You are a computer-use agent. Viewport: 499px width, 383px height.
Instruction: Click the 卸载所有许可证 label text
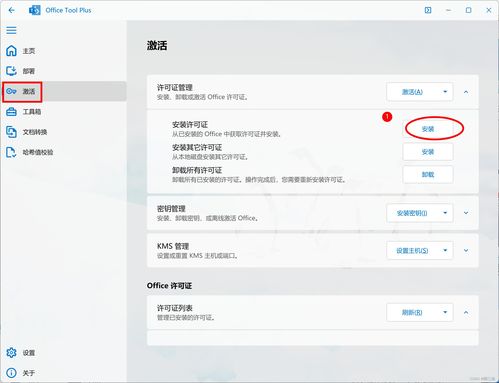tap(197, 170)
